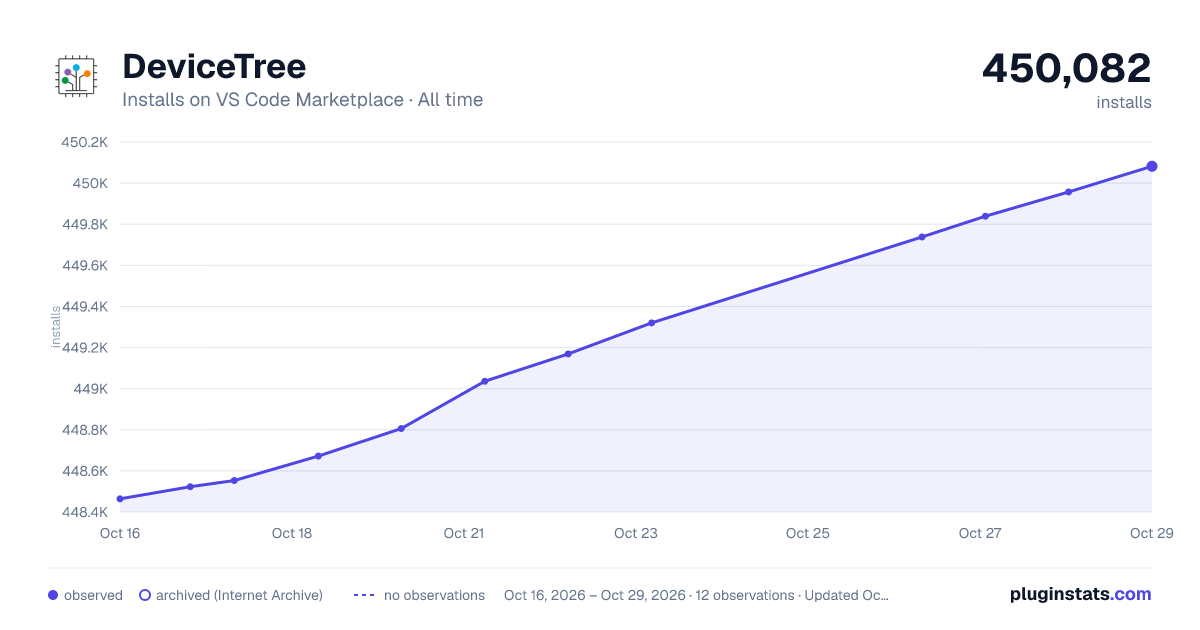Viewport: 1200px width, 630px height.
Task: Click the dashed 'no observations' legend marker
Action: coord(364,595)
